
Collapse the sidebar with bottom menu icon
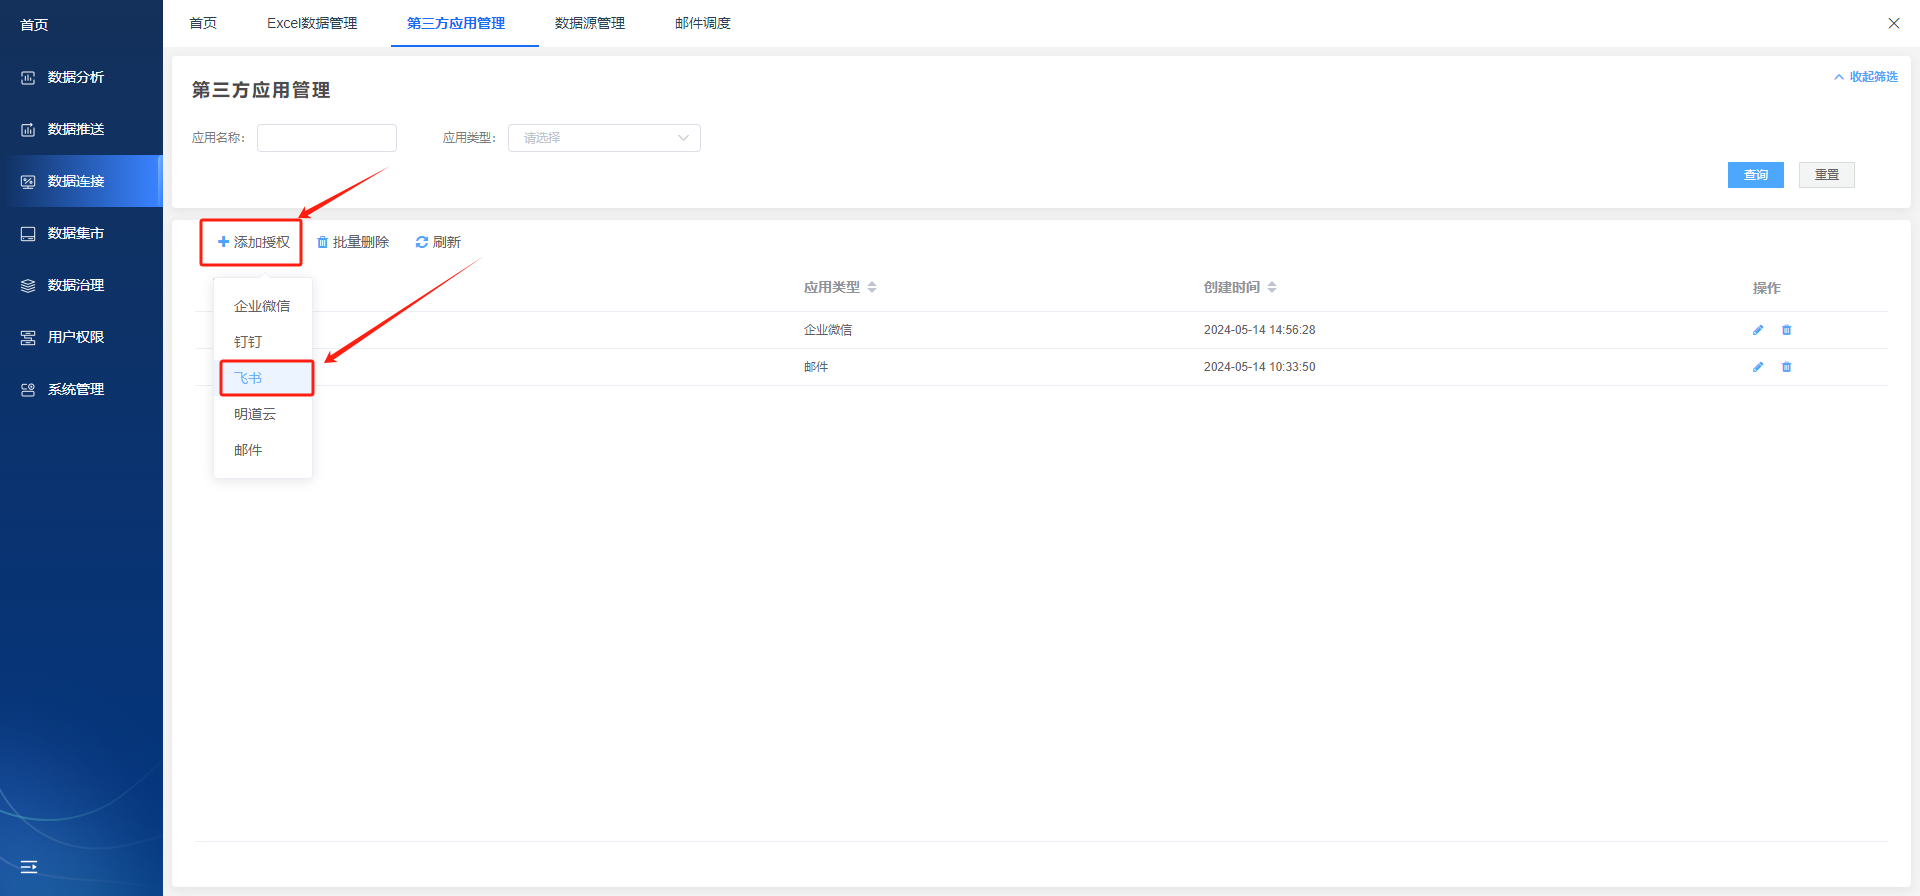pyautogui.click(x=29, y=867)
